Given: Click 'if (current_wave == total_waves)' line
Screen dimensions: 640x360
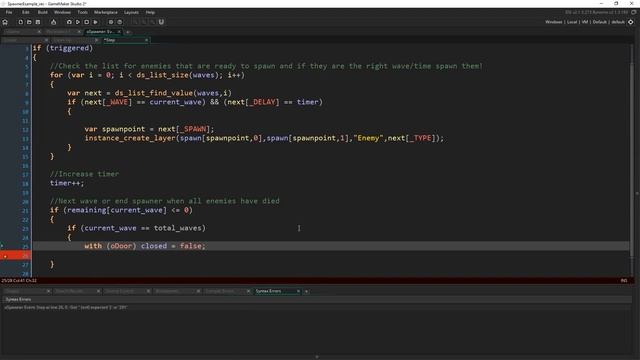Looking at the screenshot, I should [136, 228].
